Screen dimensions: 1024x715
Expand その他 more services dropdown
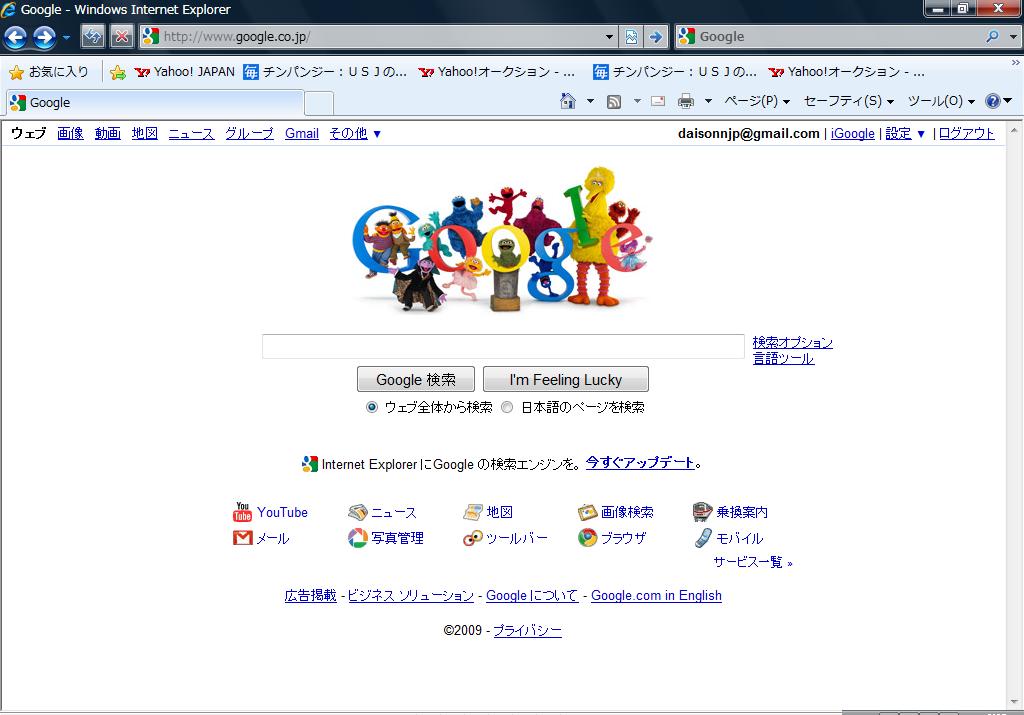377,134
